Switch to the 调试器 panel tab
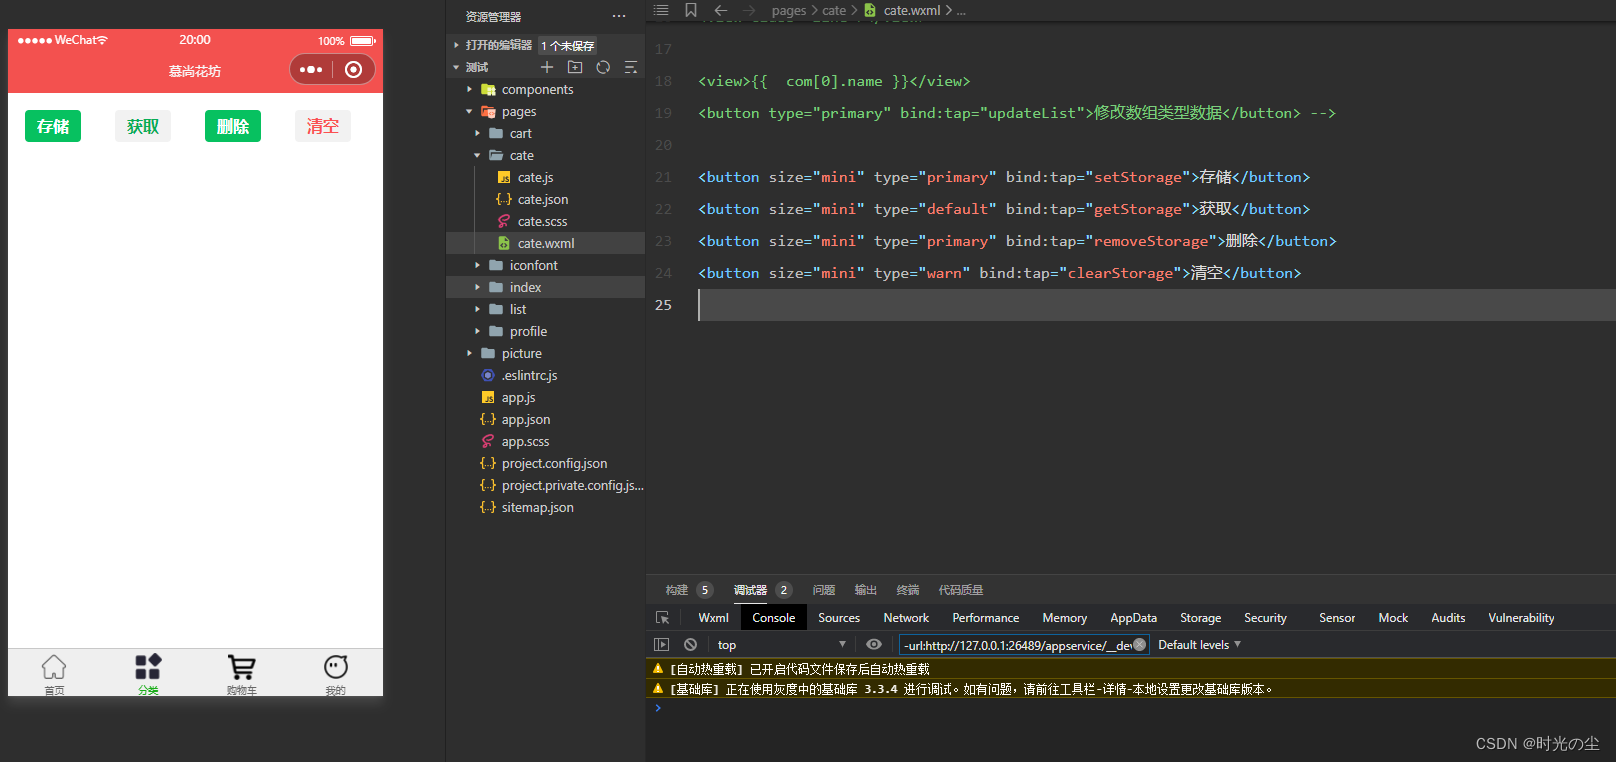 pyautogui.click(x=750, y=590)
